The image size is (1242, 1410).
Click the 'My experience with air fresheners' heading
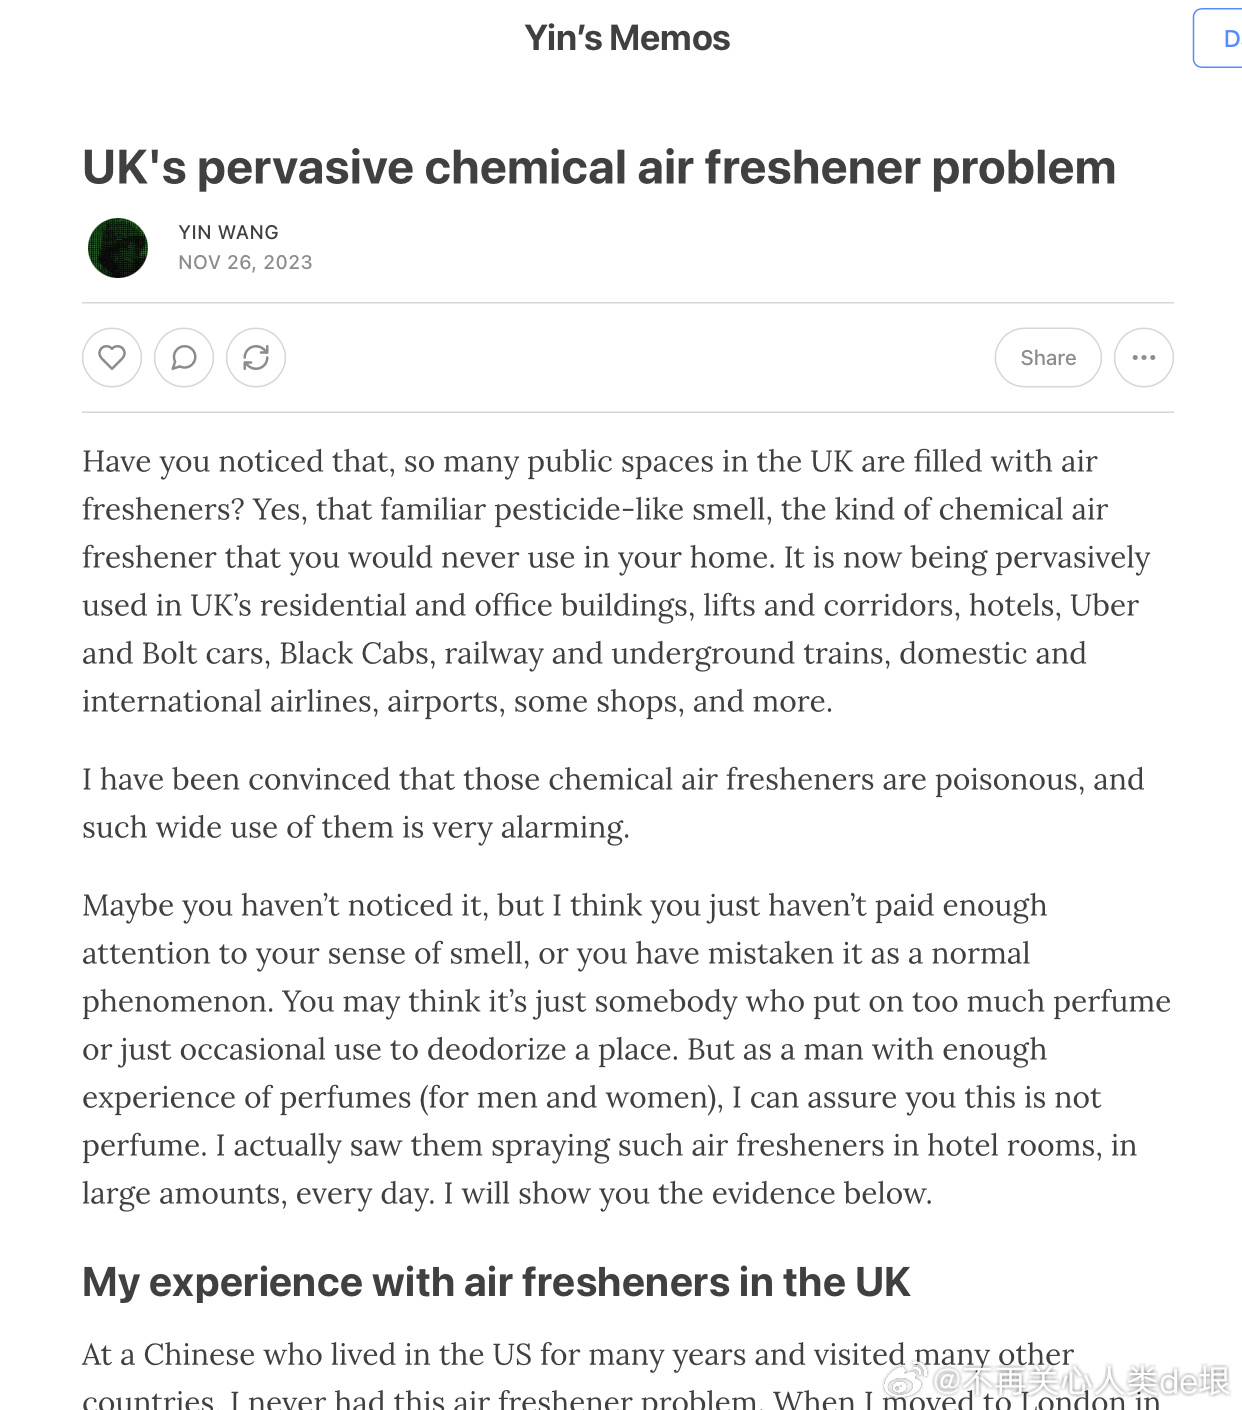pyautogui.click(x=496, y=1282)
